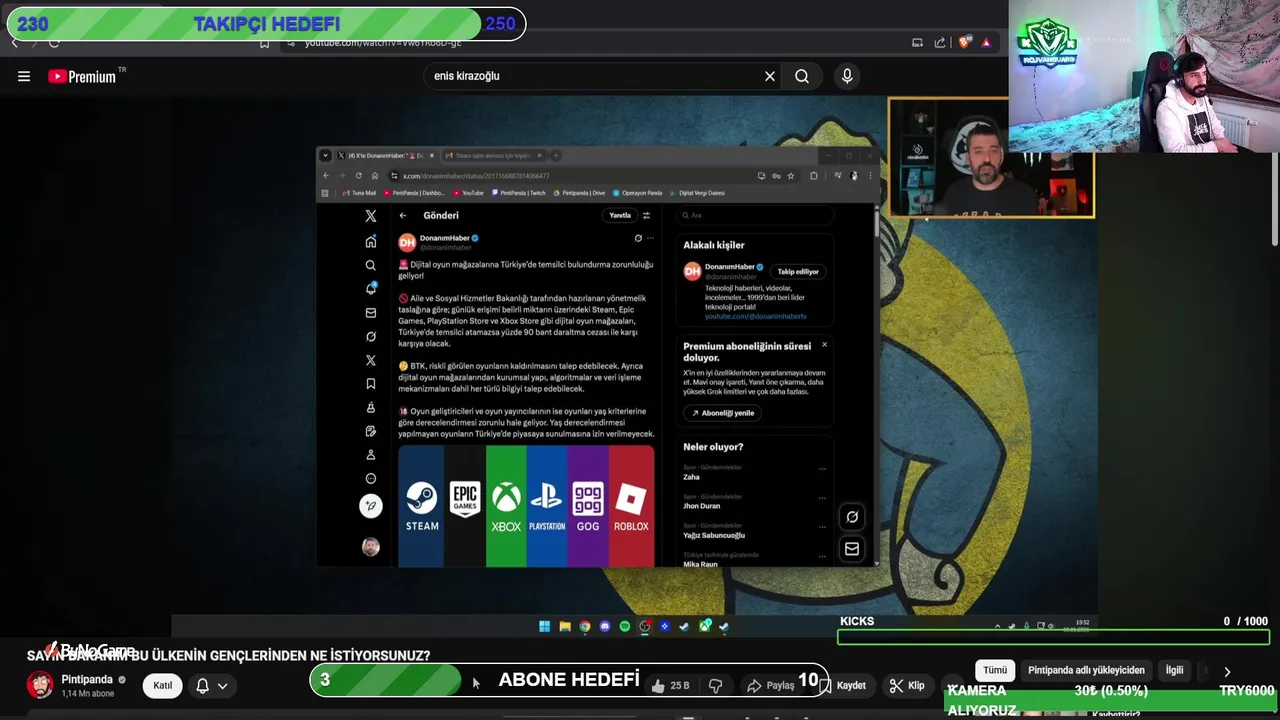Switch to the Steam satın alımınız tab
This screenshot has height=720, width=1280.
[x=493, y=156]
